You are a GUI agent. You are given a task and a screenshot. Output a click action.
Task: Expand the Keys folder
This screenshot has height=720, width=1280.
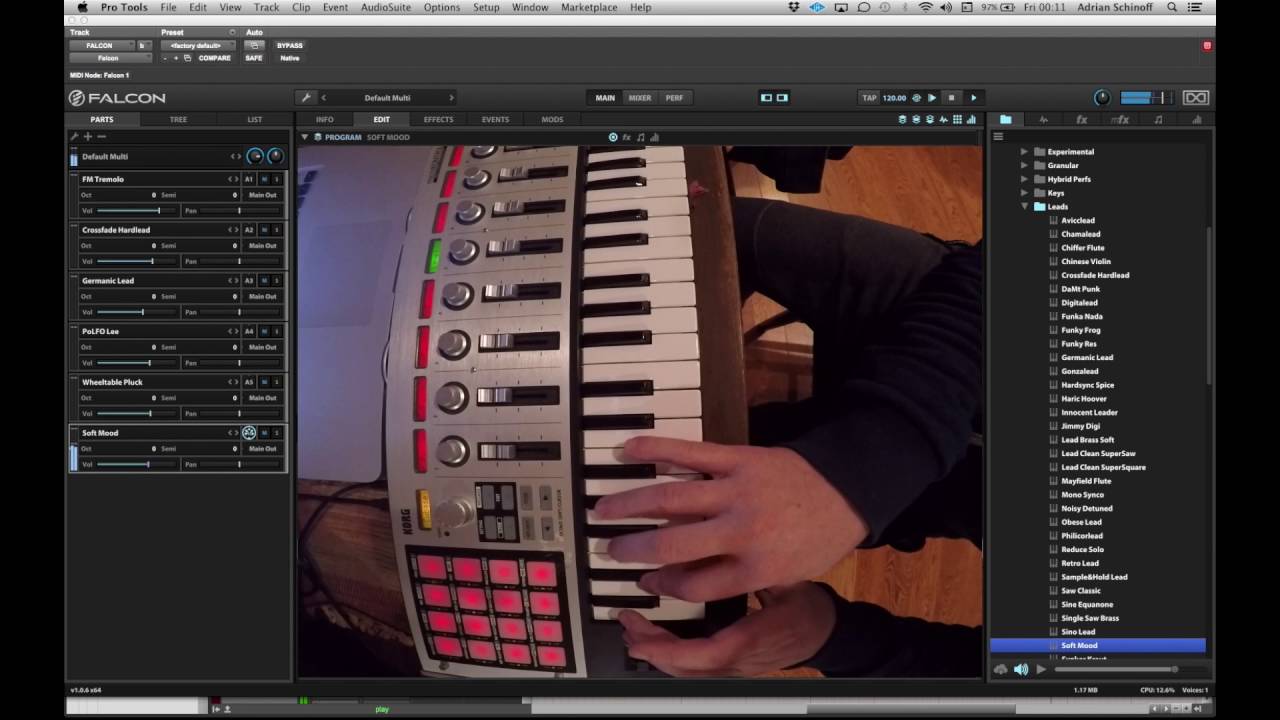pos(1024,193)
